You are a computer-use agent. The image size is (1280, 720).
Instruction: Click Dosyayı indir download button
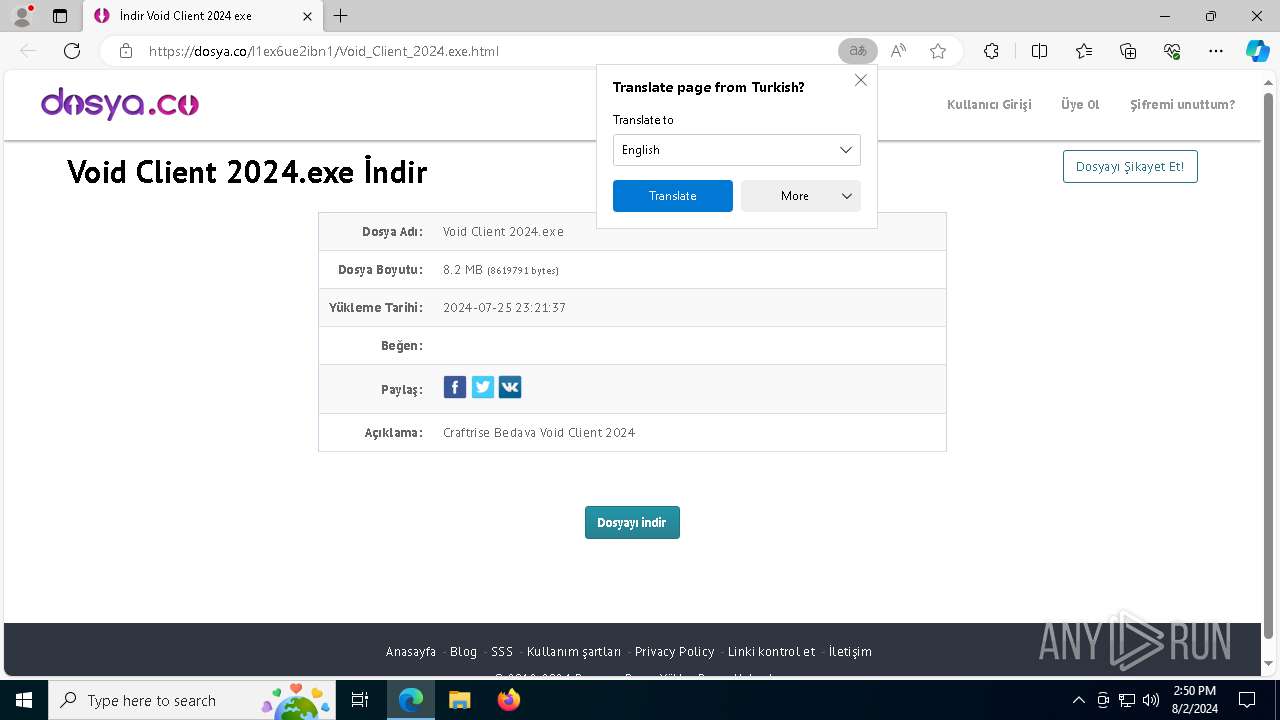(632, 522)
